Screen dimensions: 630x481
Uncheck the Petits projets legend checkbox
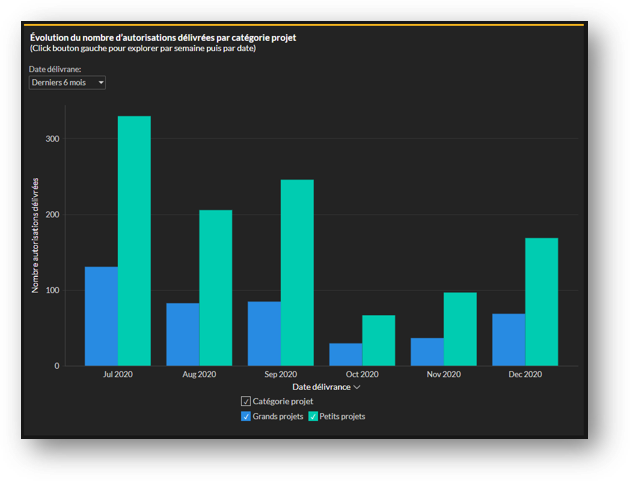(x=313, y=416)
